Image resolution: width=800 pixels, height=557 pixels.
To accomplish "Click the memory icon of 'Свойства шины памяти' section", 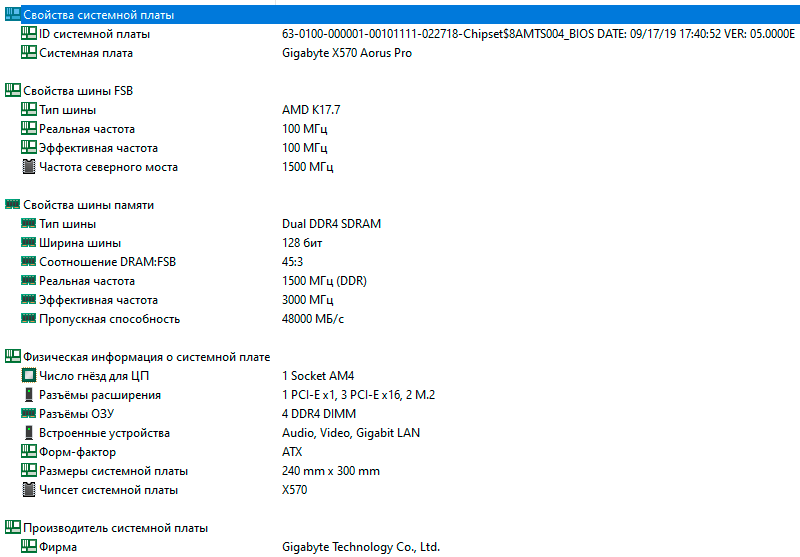I will 13,205.
